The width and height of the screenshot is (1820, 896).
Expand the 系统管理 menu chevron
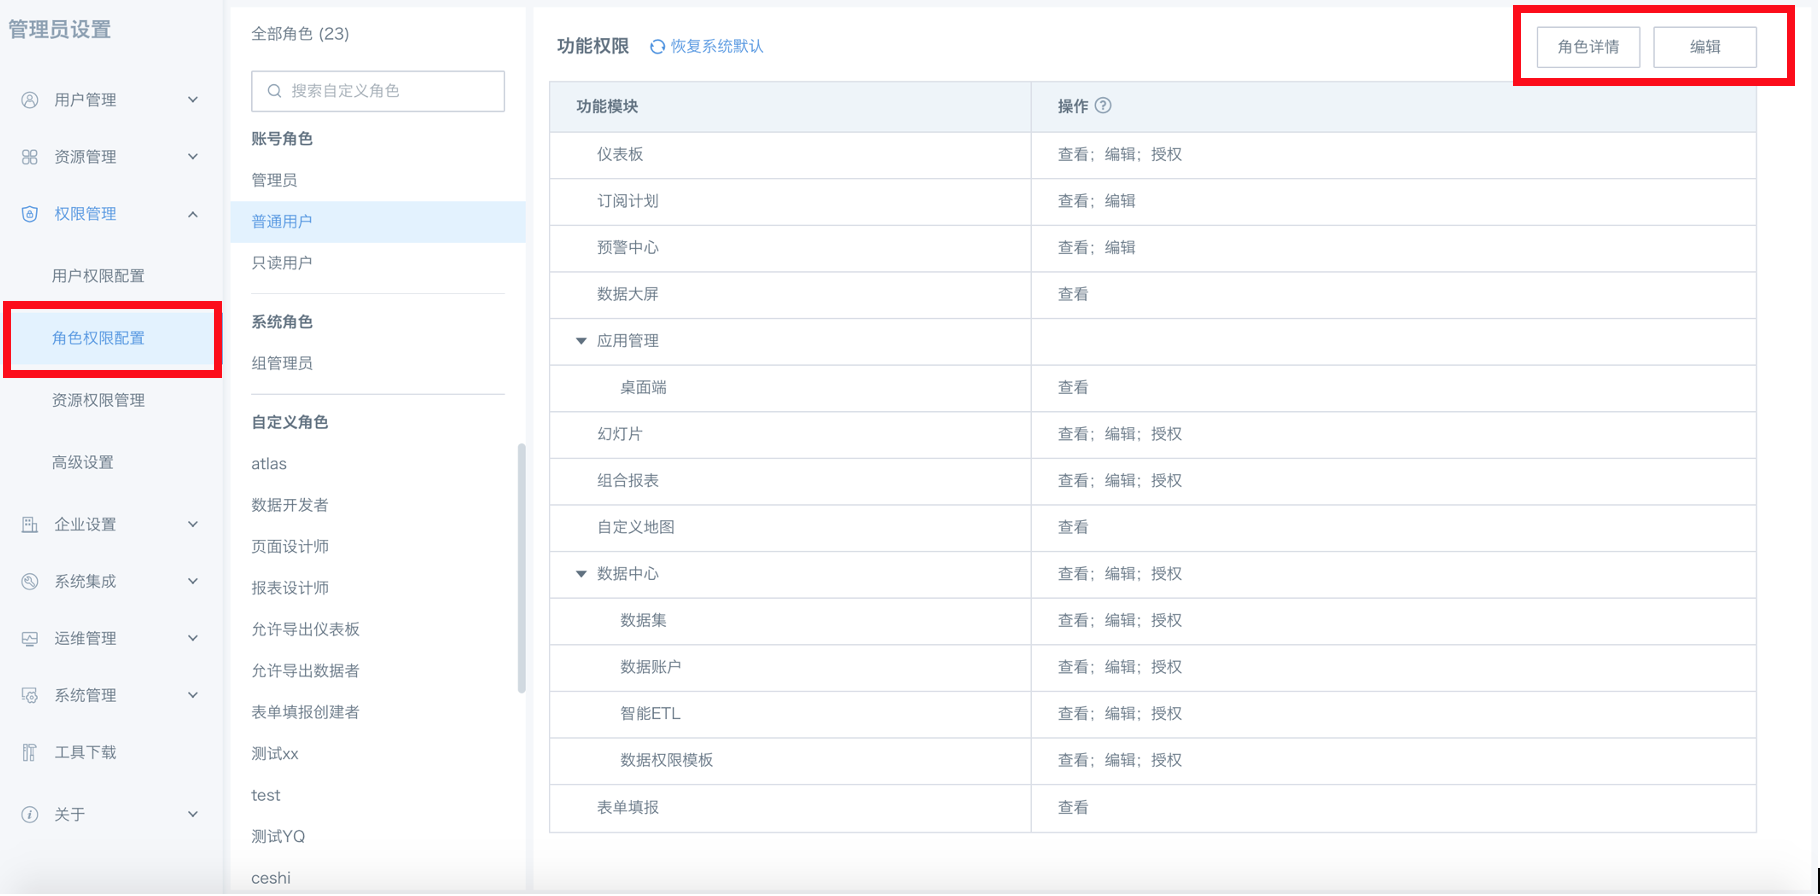tap(193, 696)
